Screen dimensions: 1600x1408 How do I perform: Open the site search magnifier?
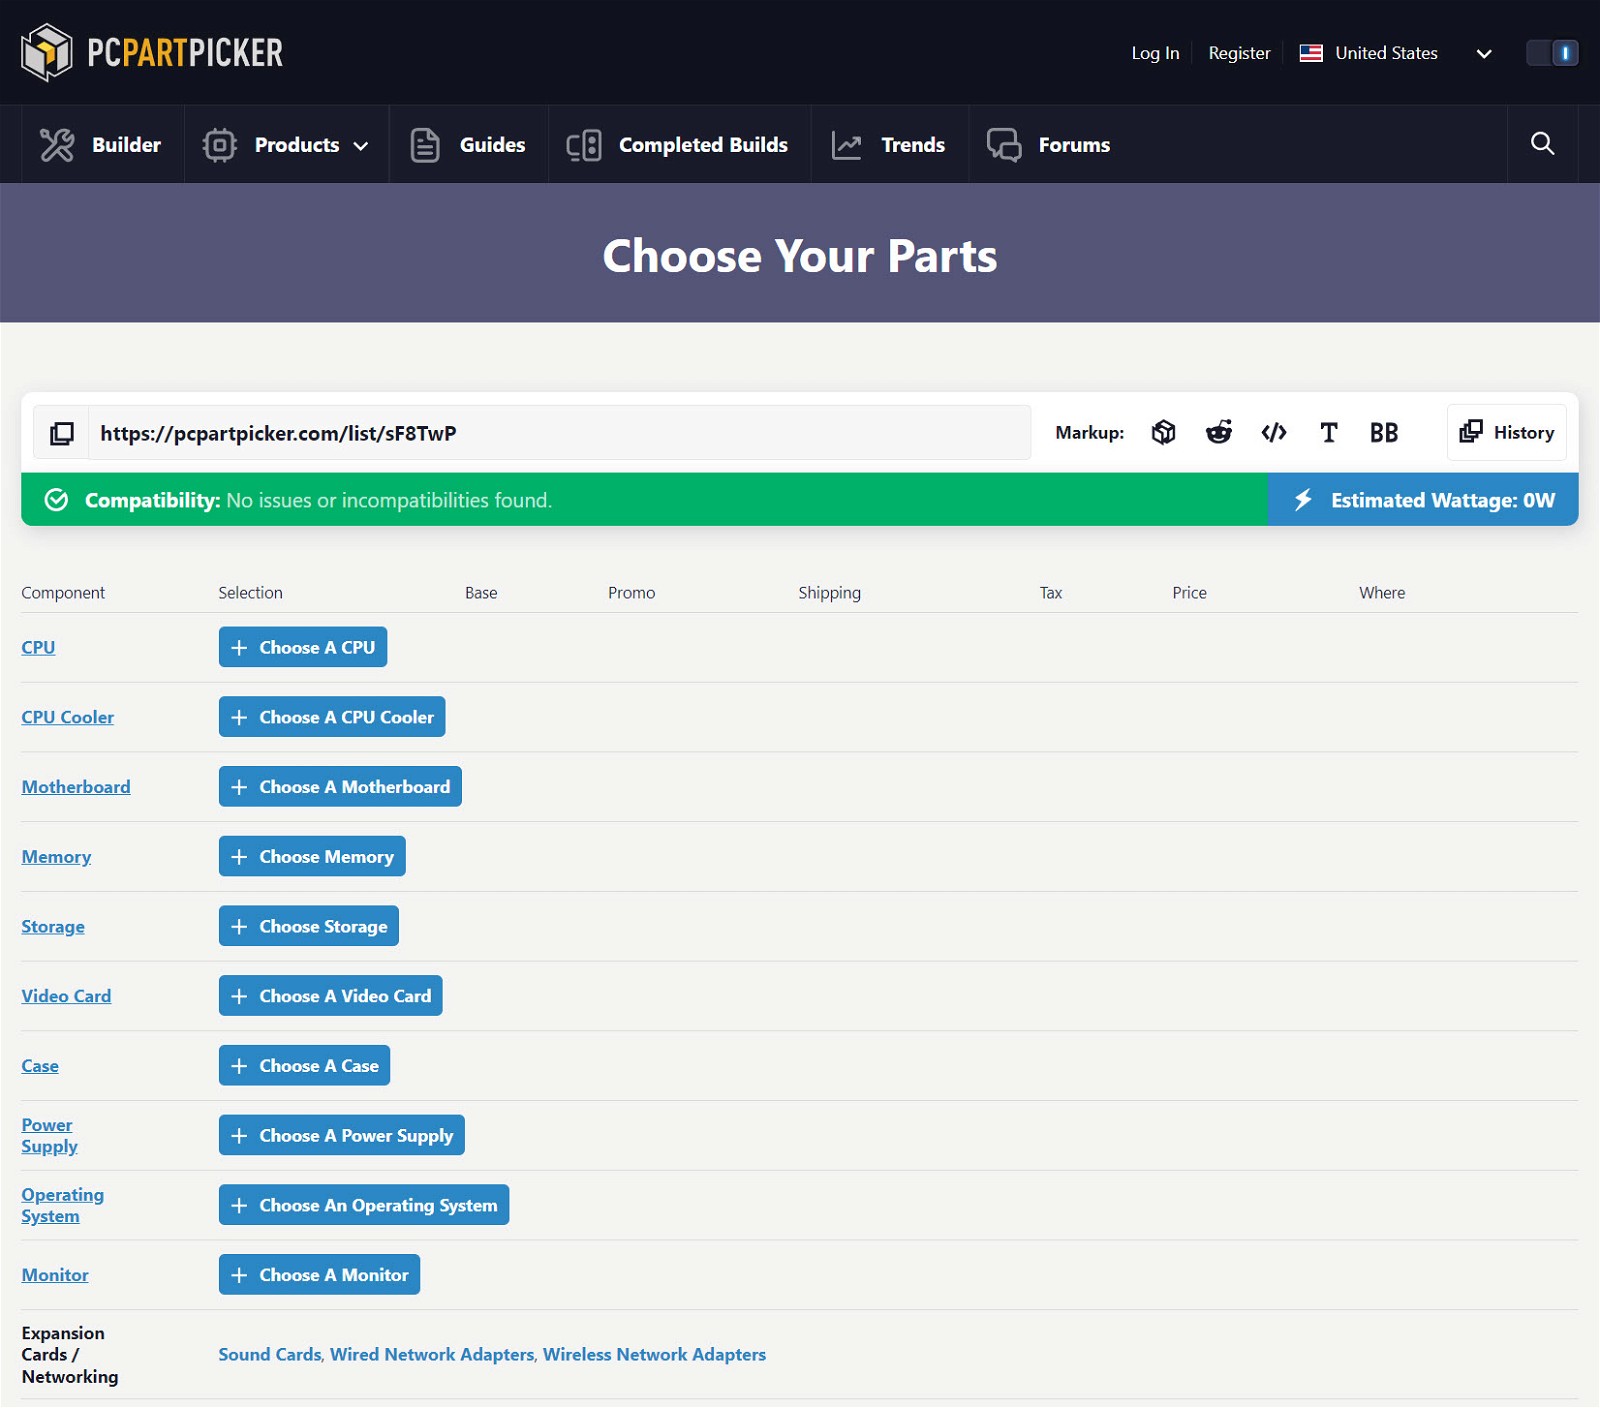pyautogui.click(x=1542, y=144)
